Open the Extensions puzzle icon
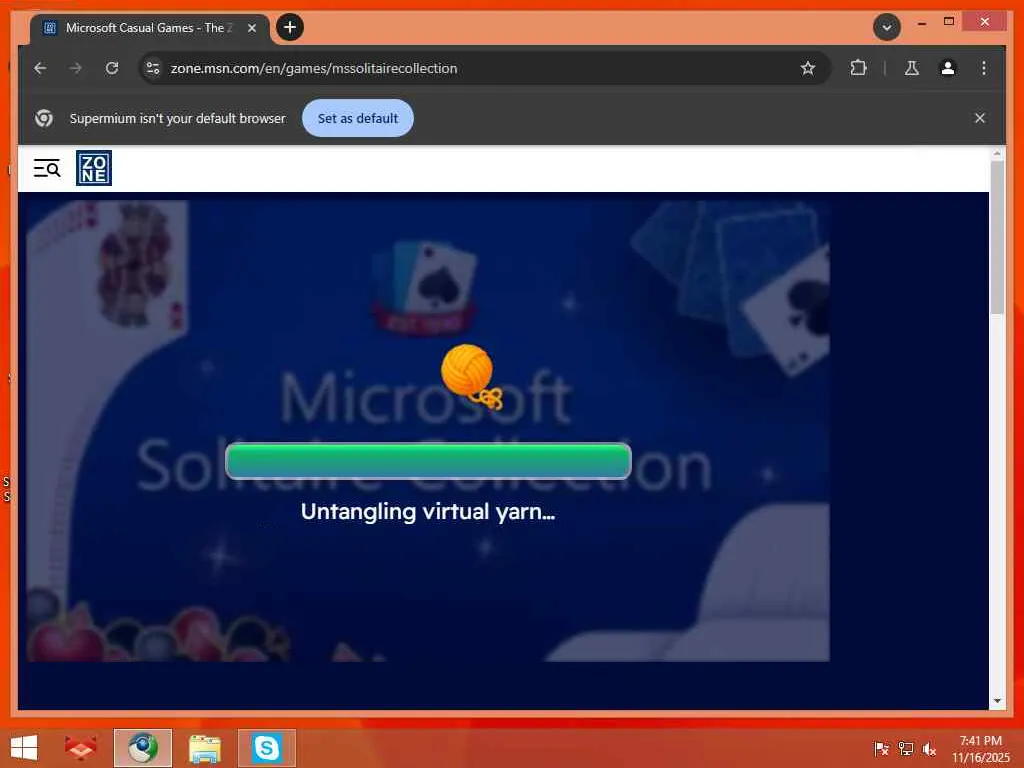The width and height of the screenshot is (1024, 768). pyautogui.click(x=858, y=68)
